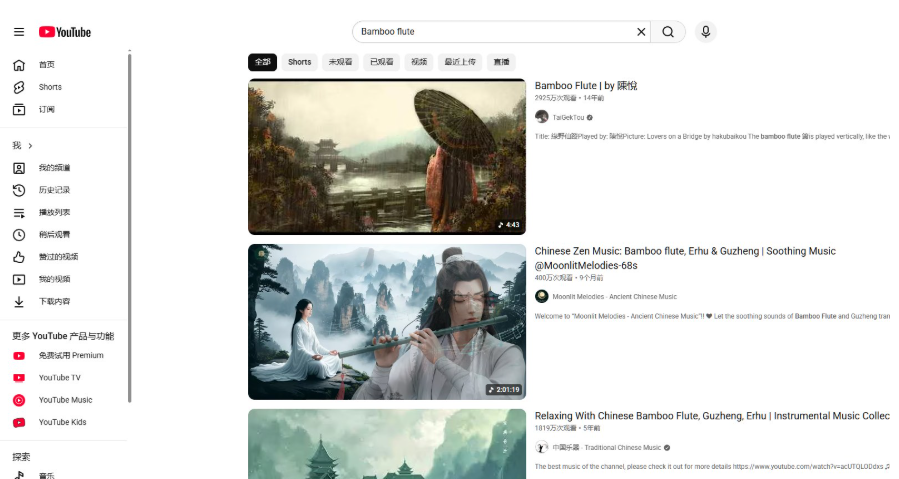Click the 2:01:19 duration badge
This screenshot has height=479, width=899.
pos(504,390)
